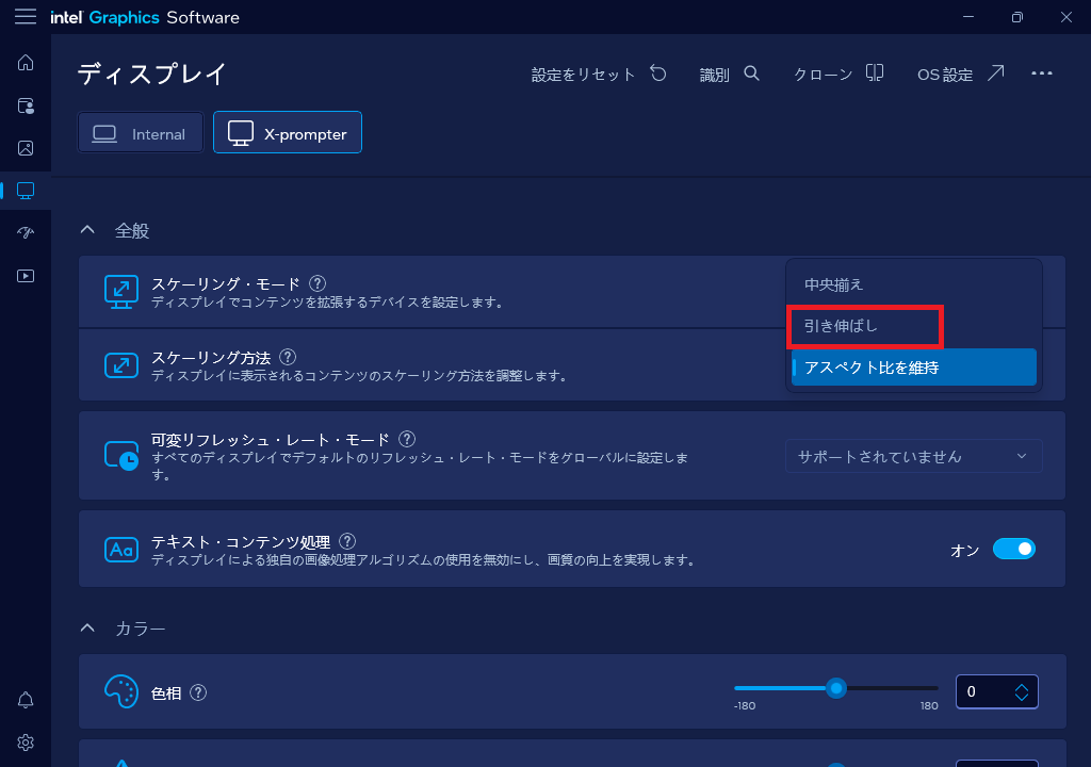Show help for スケーリング・モード

tap(317, 284)
